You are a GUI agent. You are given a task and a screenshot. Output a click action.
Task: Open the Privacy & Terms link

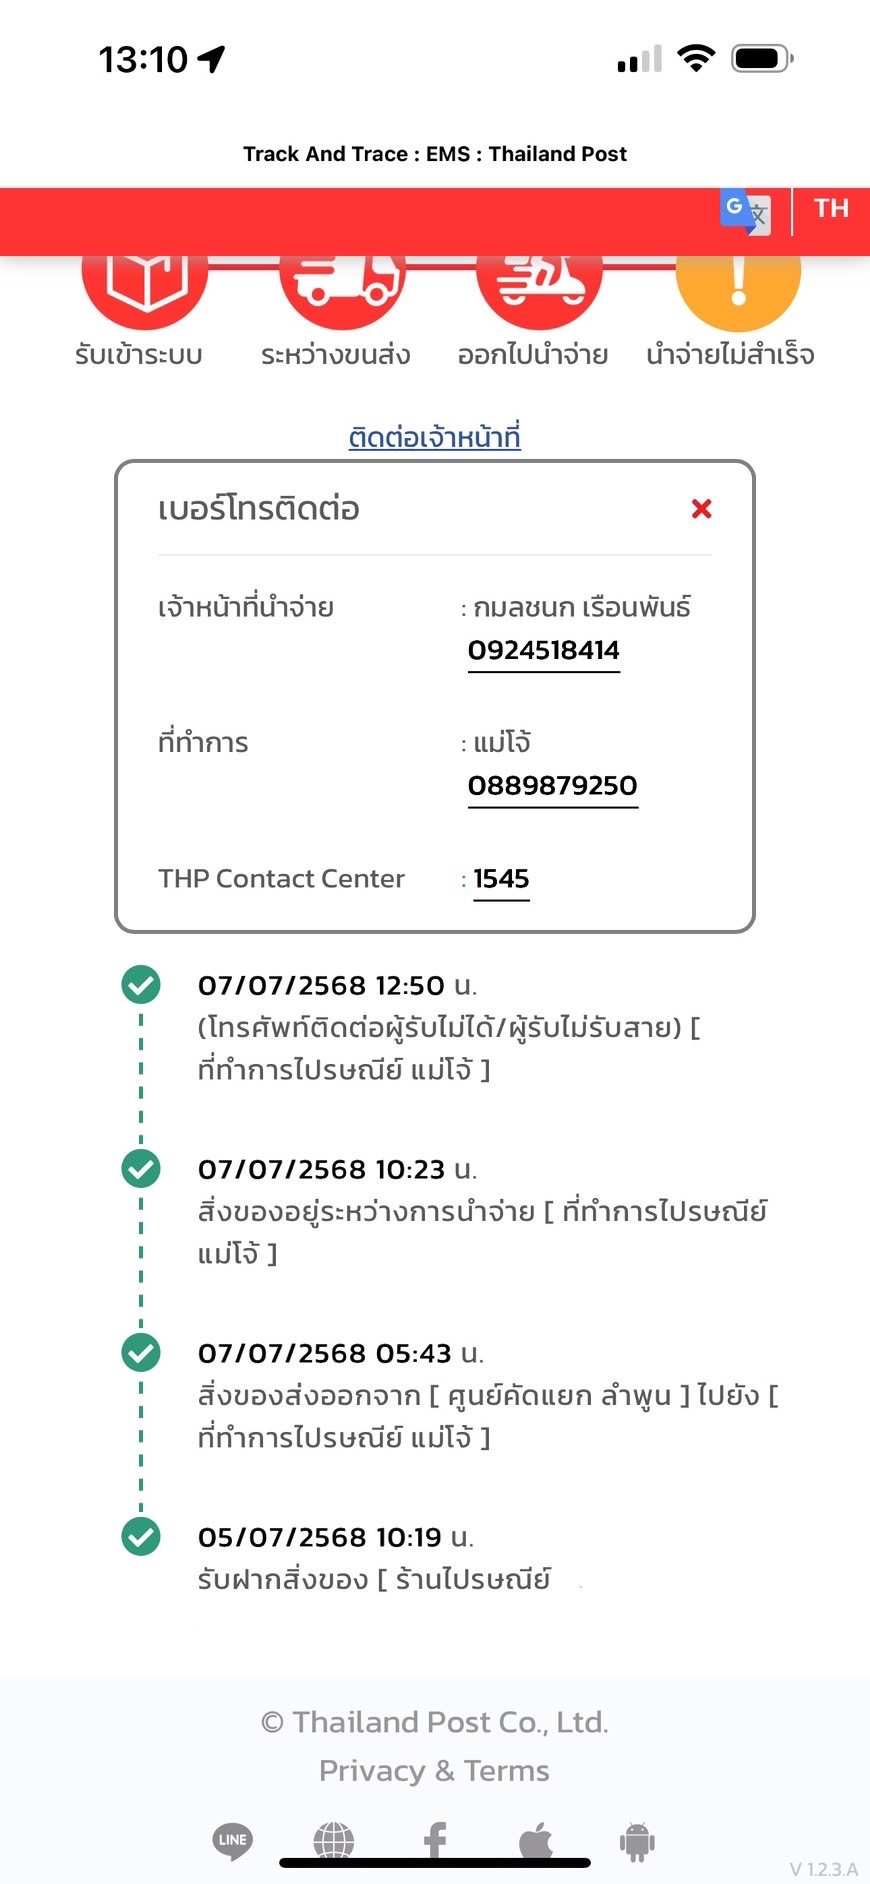coord(434,1771)
